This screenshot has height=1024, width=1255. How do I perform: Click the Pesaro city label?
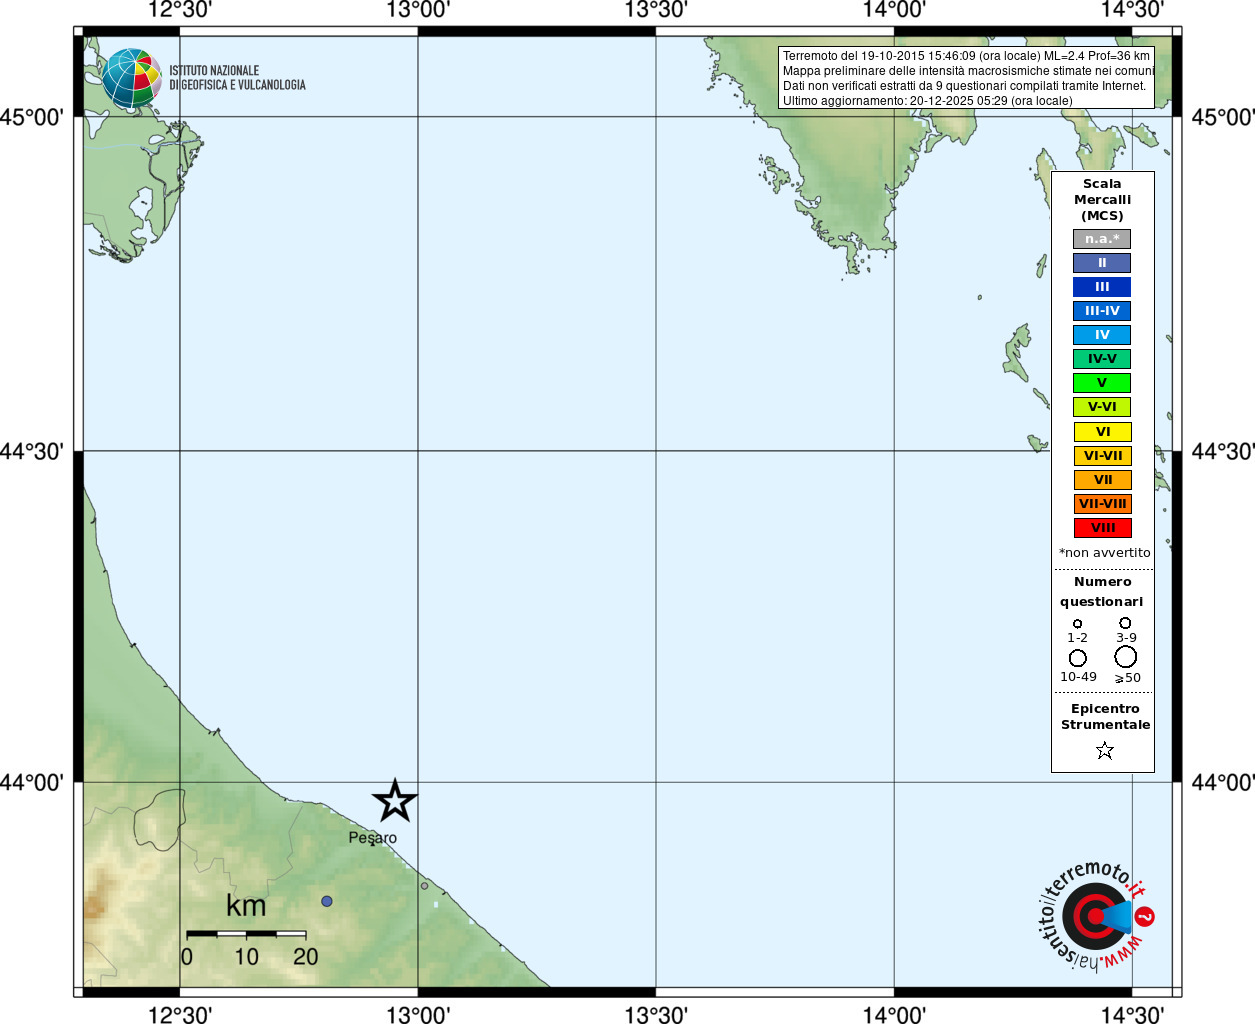[372, 838]
